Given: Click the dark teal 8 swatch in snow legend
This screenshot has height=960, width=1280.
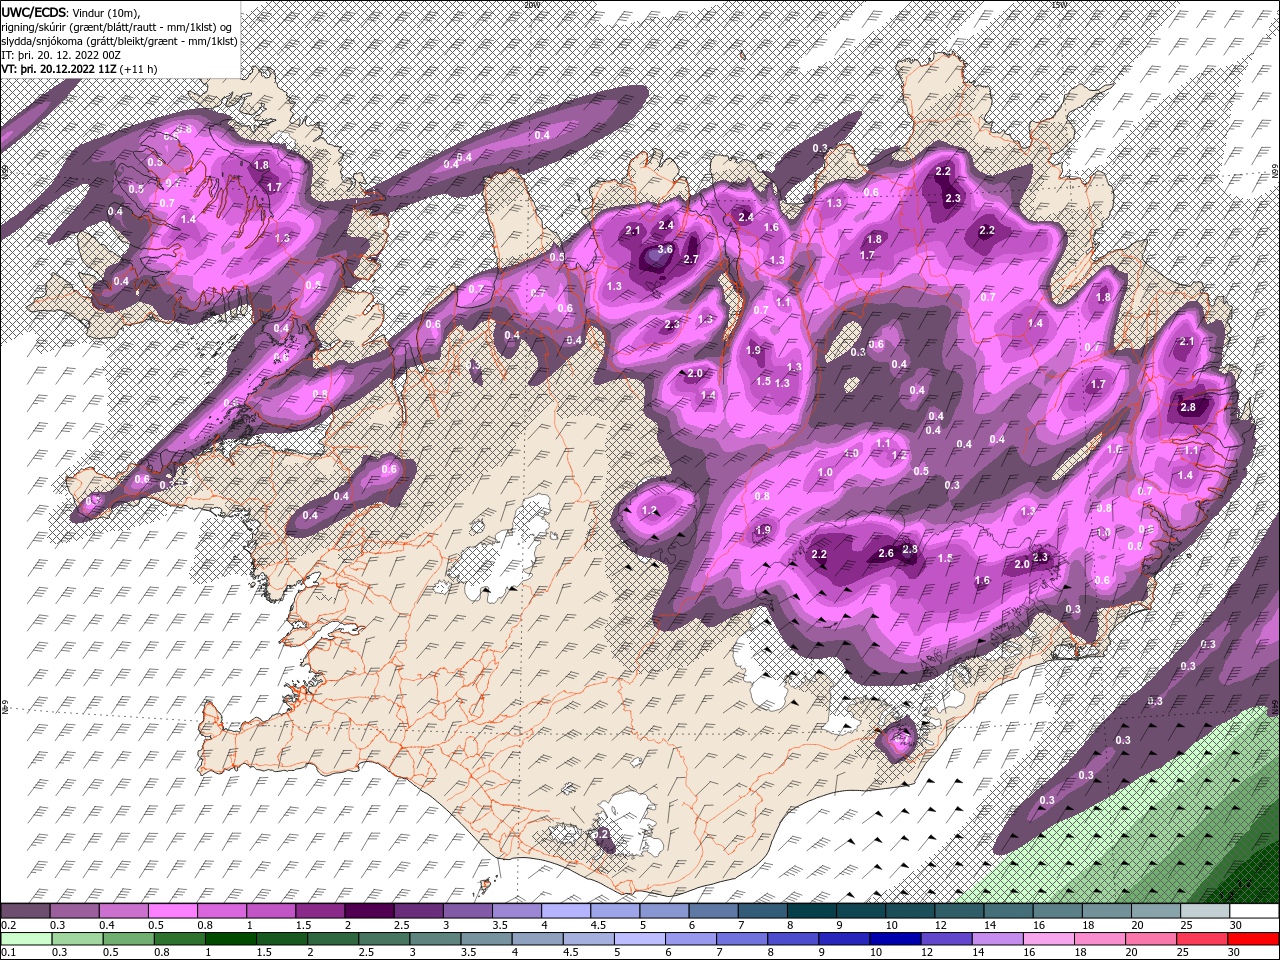Looking at the screenshot, I should pyautogui.click(x=812, y=911).
